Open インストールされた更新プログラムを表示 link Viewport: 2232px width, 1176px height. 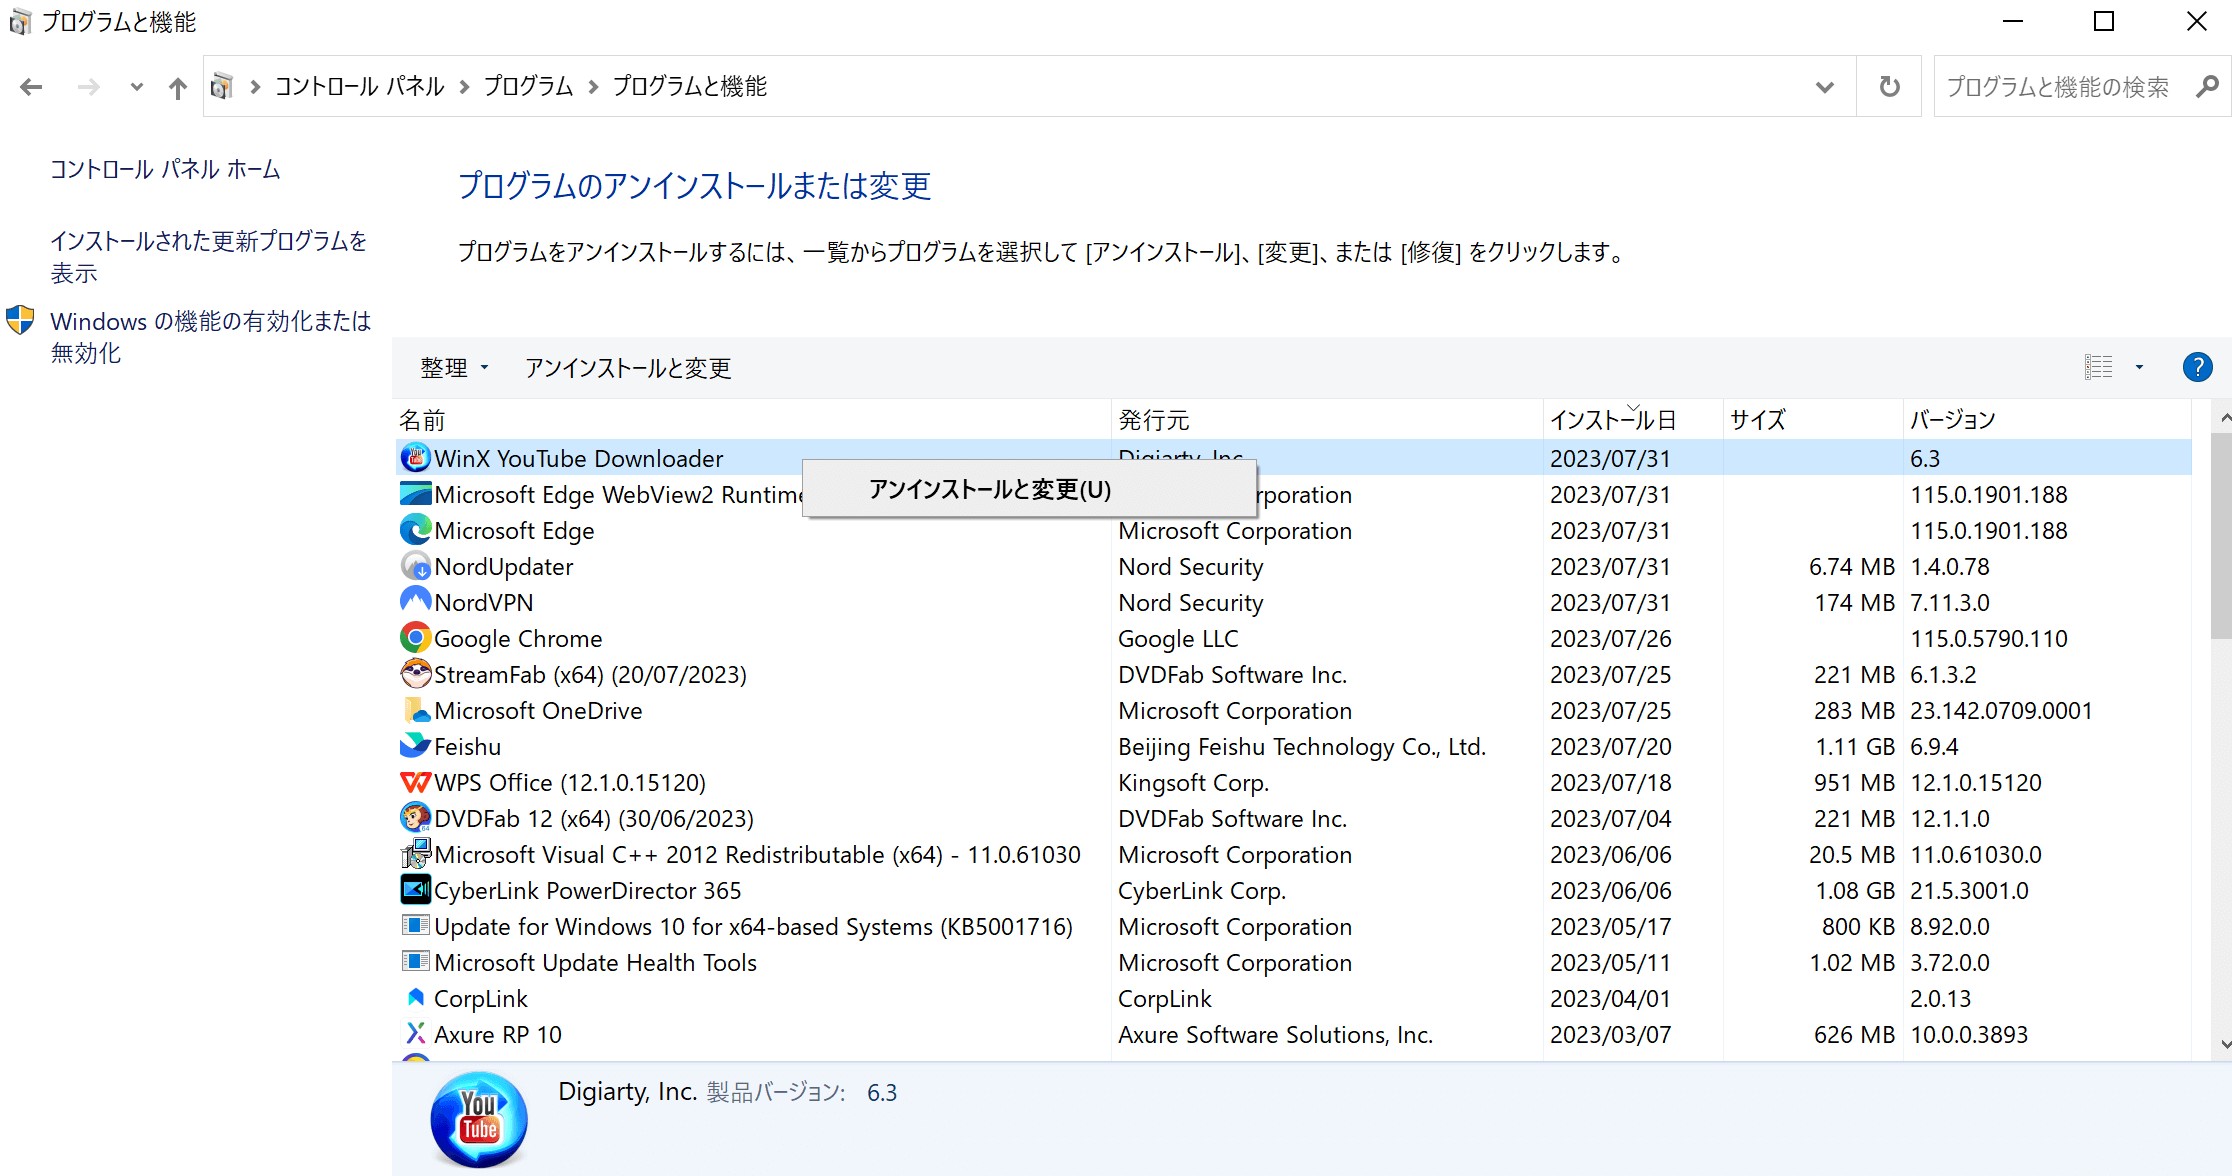tap(209, 257)
